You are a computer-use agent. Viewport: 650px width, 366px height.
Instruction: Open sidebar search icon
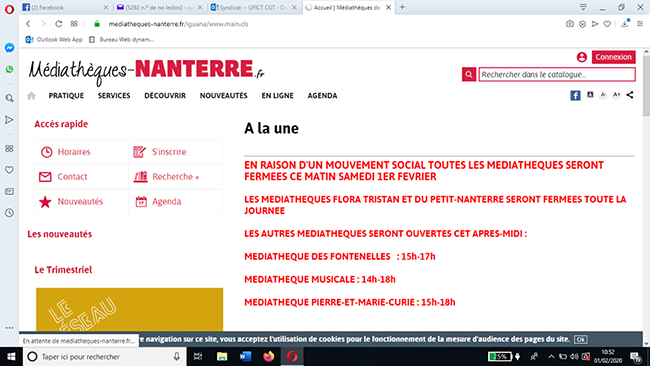click(9, 98)
